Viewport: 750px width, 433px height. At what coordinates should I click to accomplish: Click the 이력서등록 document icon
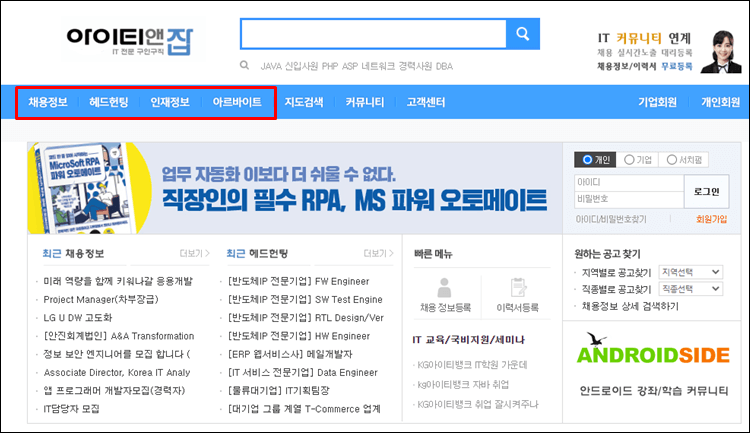click(518, 288)
